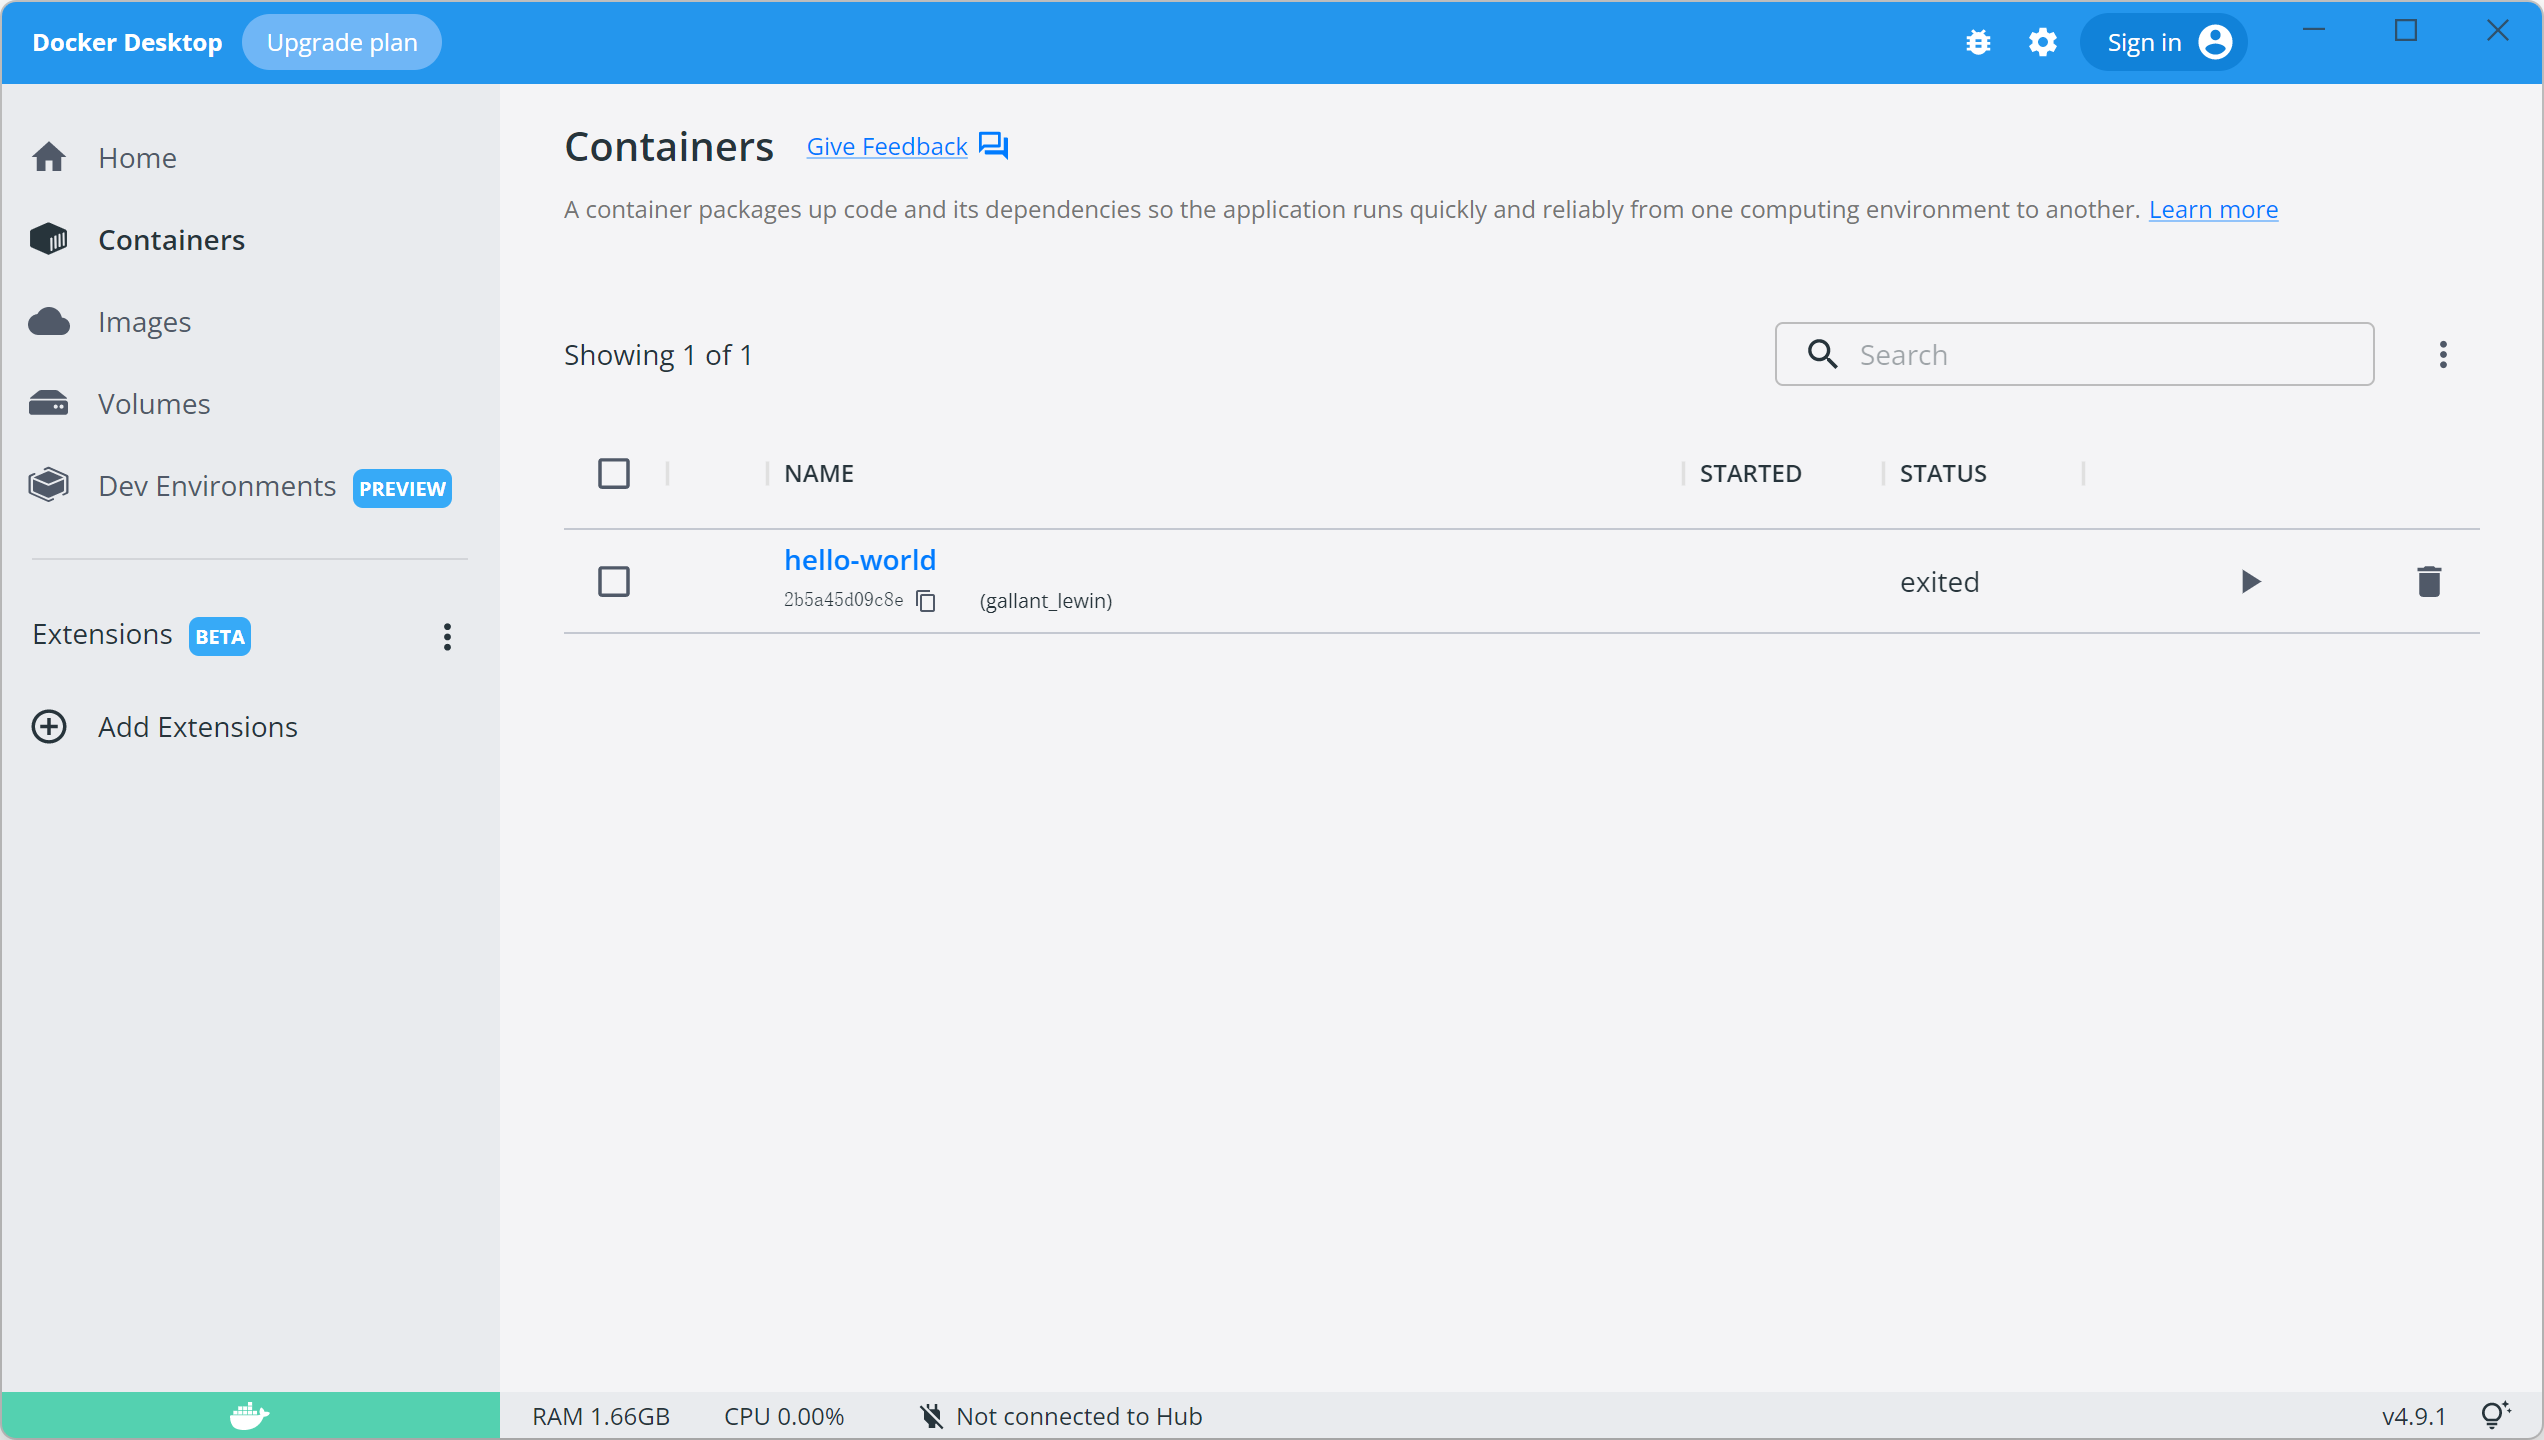
Task: Sort by the NAME column header
Action: 819,473
